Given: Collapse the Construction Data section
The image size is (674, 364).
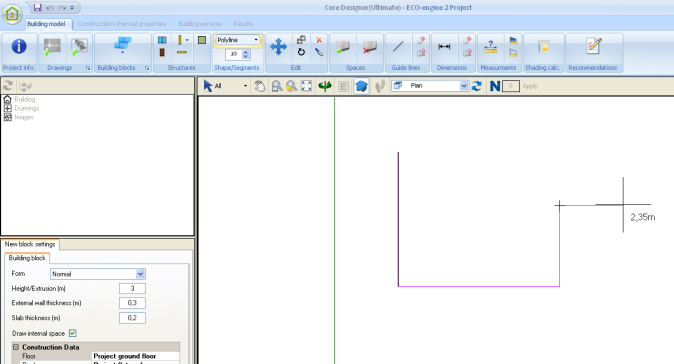Looking at the screenshot, I should coord(16,347).
